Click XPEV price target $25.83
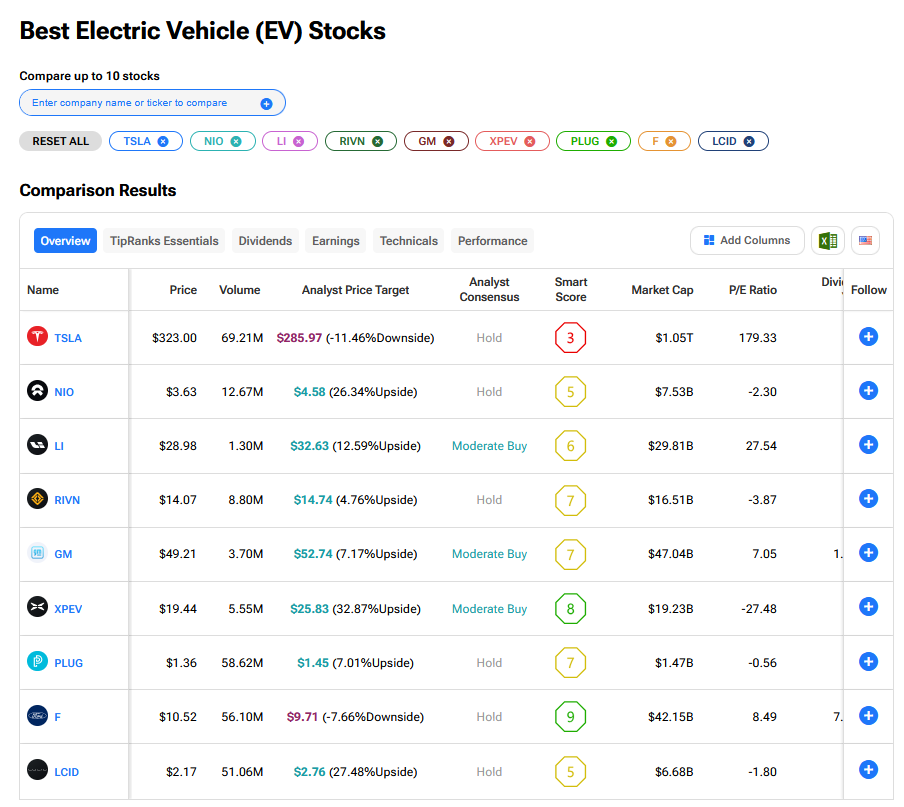The image size is (904, 807). 310,609
